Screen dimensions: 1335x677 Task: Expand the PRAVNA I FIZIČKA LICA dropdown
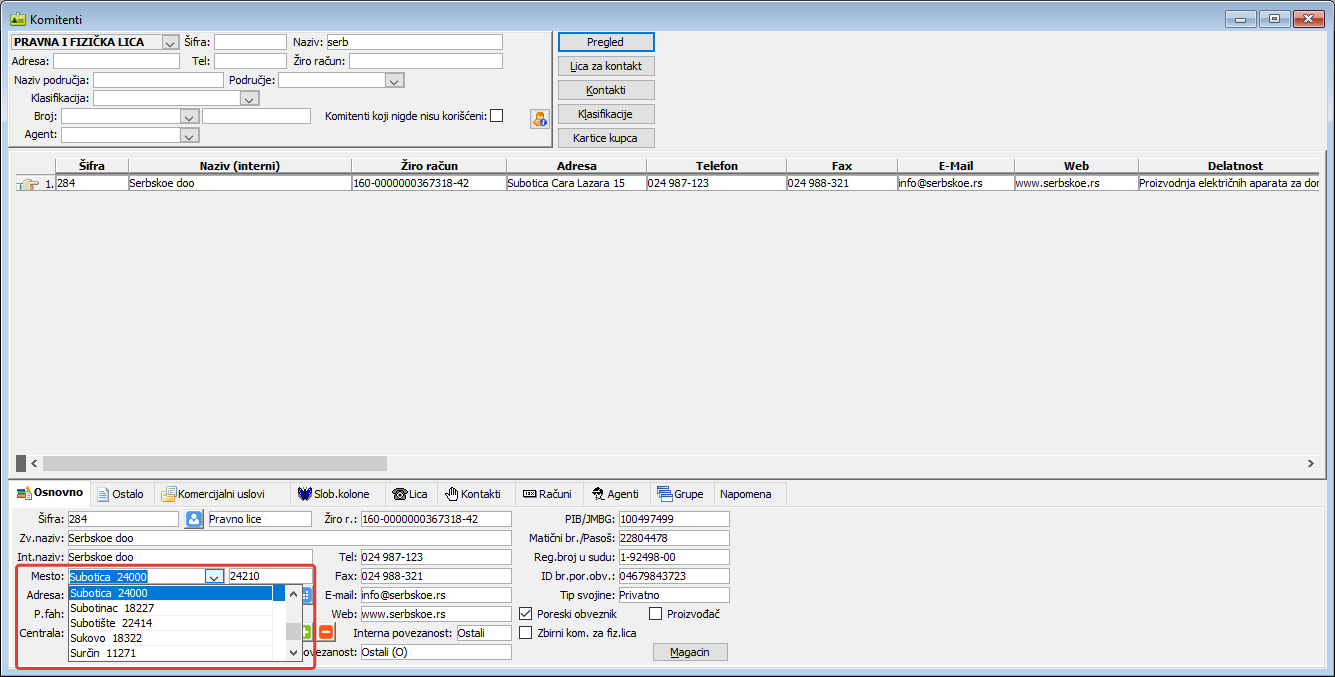click(x=169, y=43)
